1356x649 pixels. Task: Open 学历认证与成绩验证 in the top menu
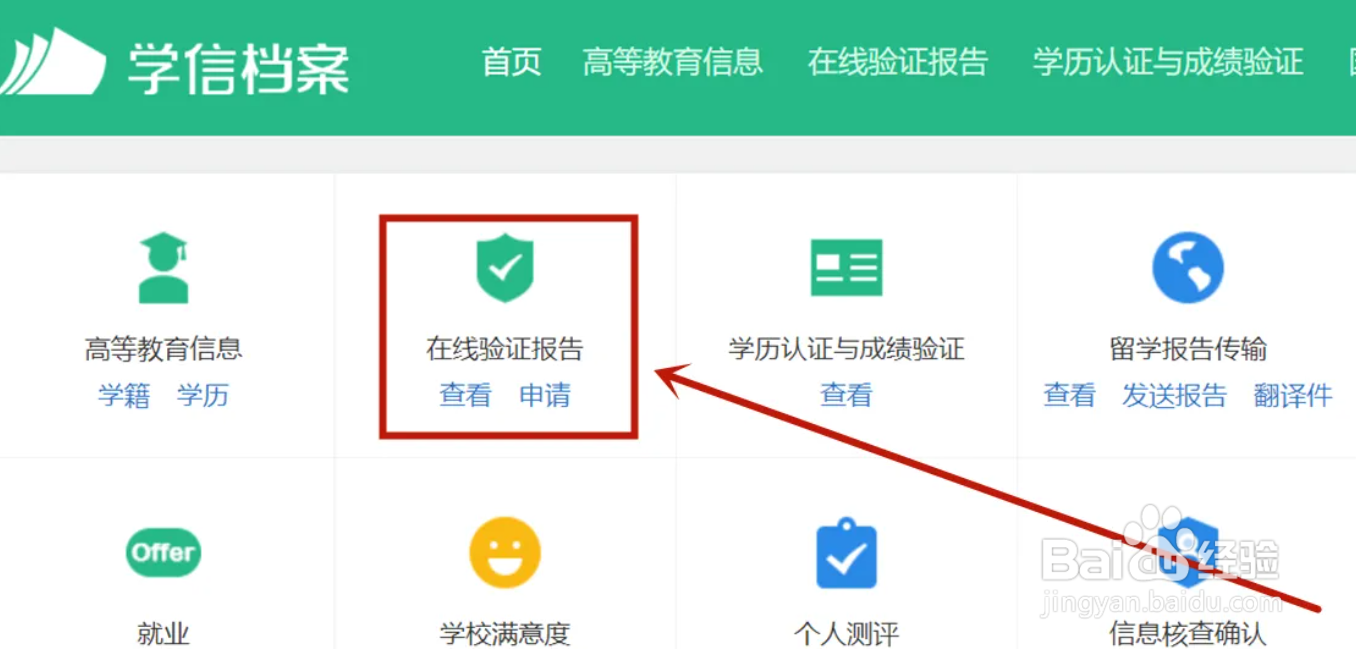[1168, 62]
